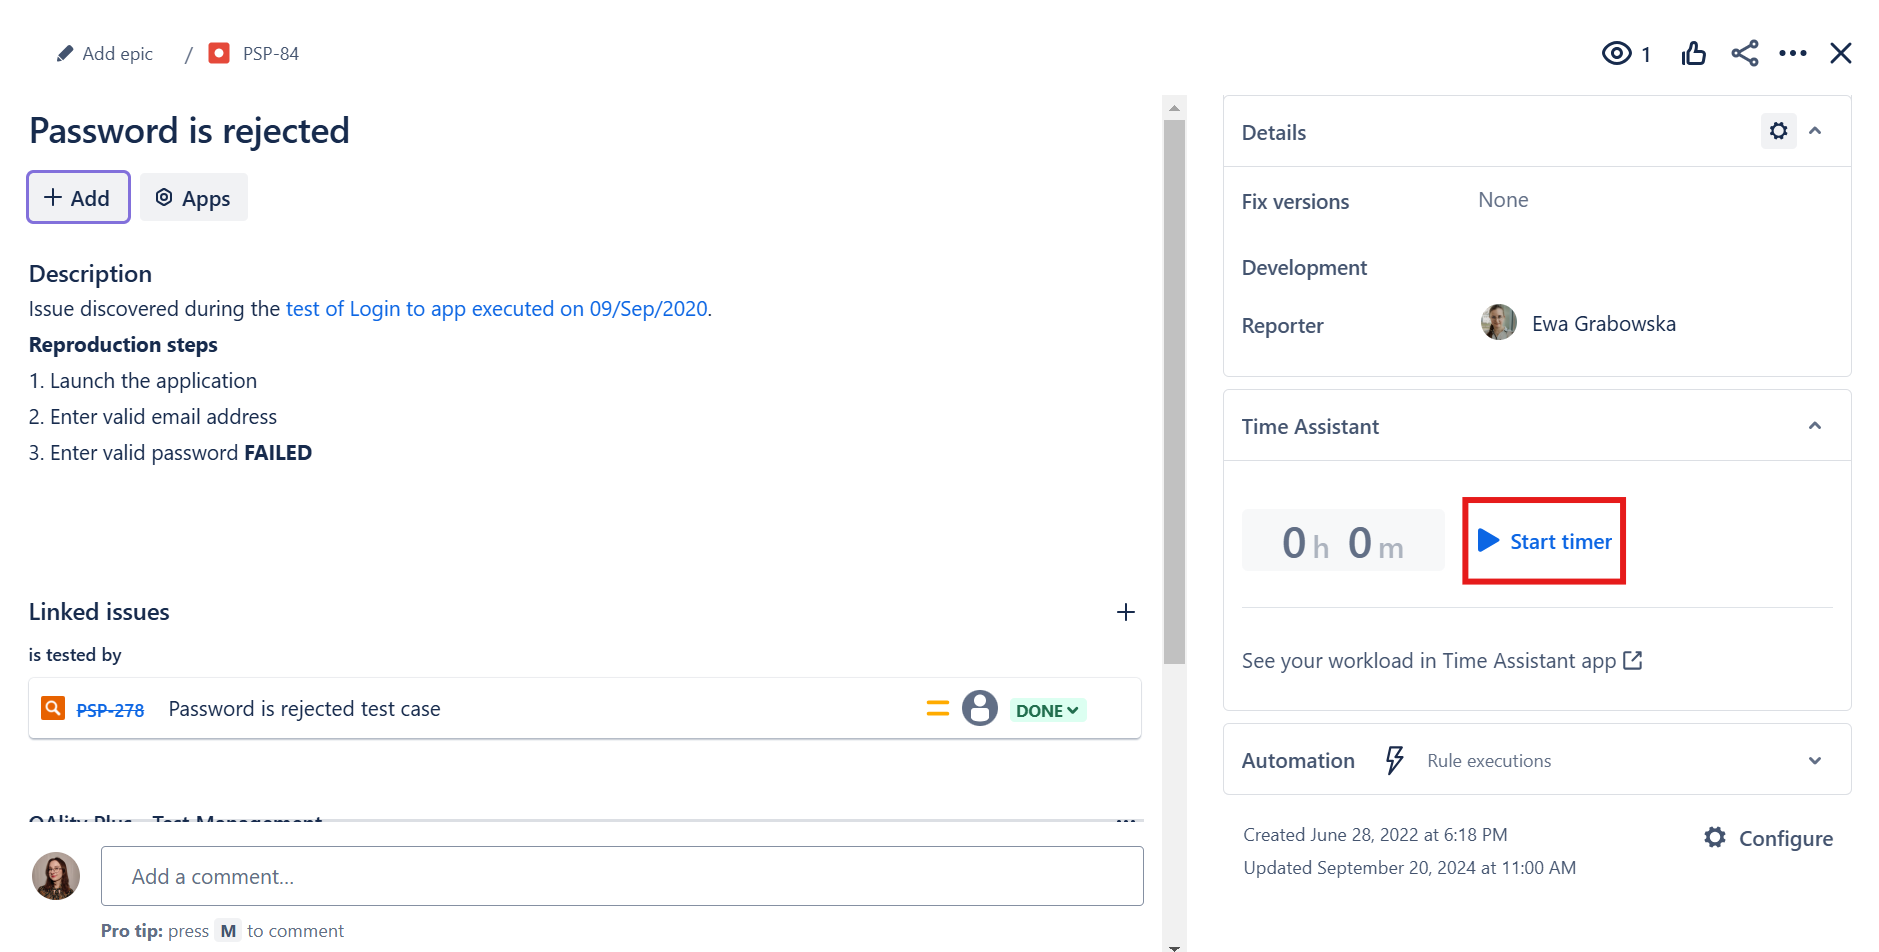1879x952 pixels.
Task: Expand the Automation rule executions section
Action: coord(1815,761)
